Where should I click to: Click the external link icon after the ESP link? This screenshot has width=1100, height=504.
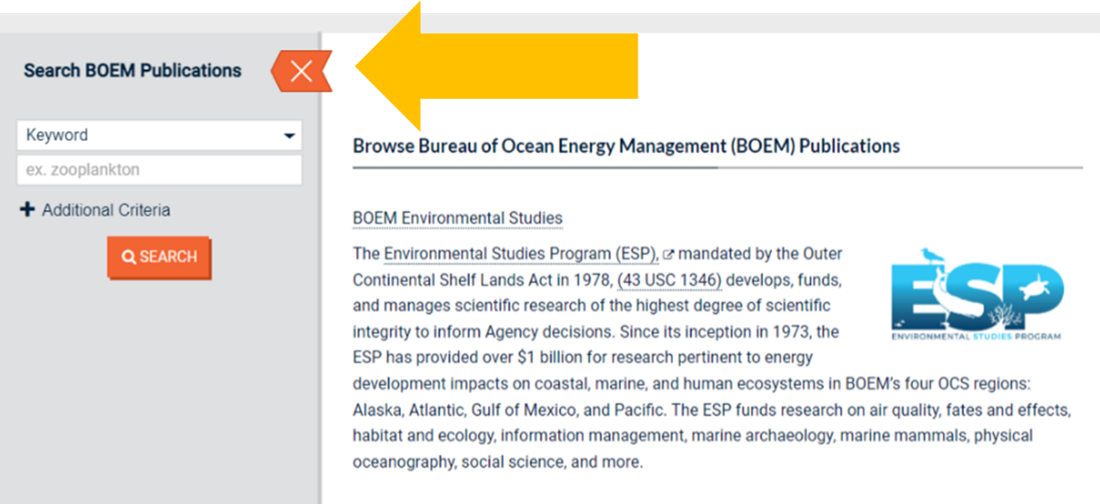pyautogui.click(x=668, y=253)
